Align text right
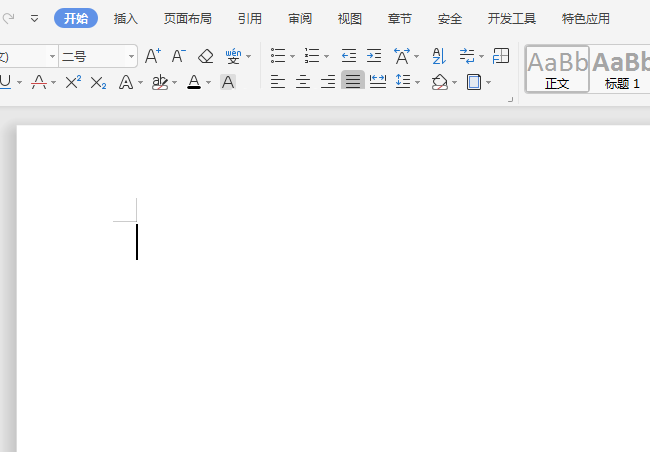This screenshot has height=452, width=650. [x=328, y=82]
